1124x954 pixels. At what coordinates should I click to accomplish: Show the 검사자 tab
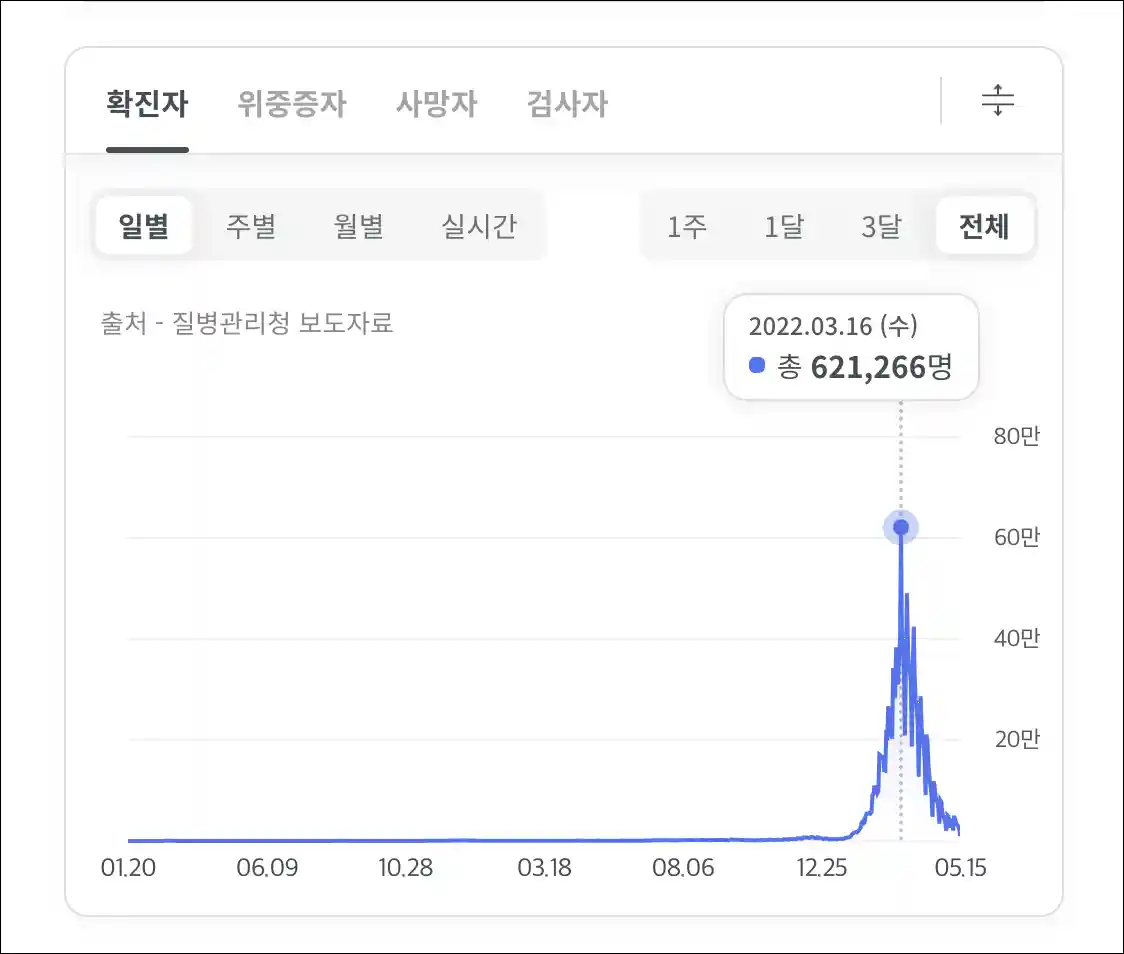pyautogui.click(x=567, y=104)
